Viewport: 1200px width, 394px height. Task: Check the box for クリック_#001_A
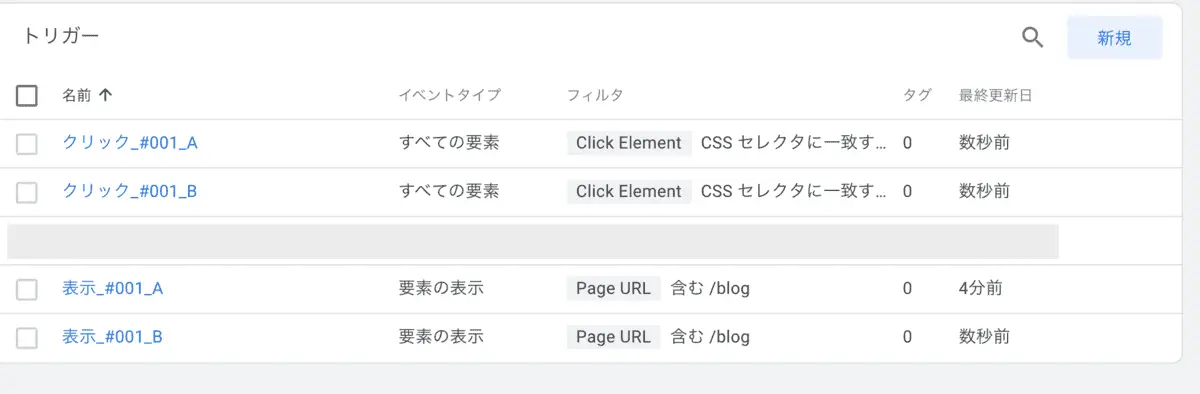coord(27,143)
